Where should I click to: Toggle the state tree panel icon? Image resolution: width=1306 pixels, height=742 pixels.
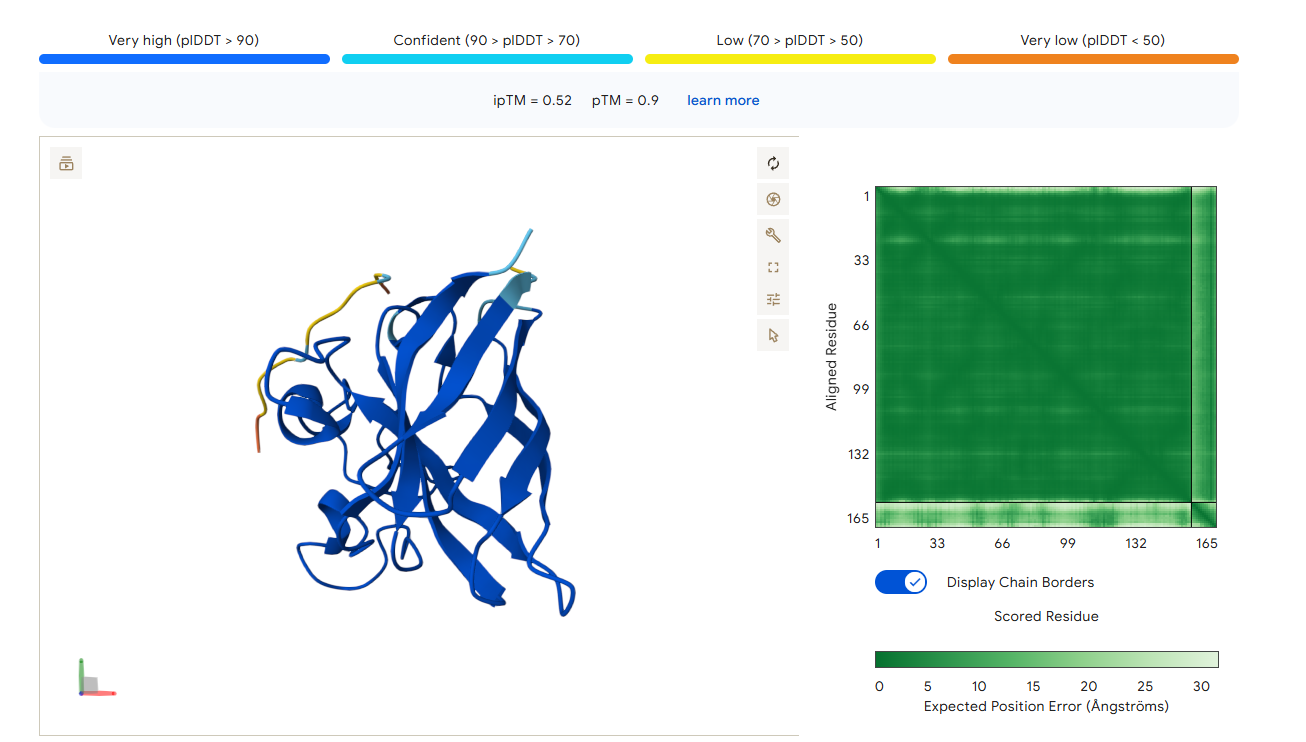[66, 163]
